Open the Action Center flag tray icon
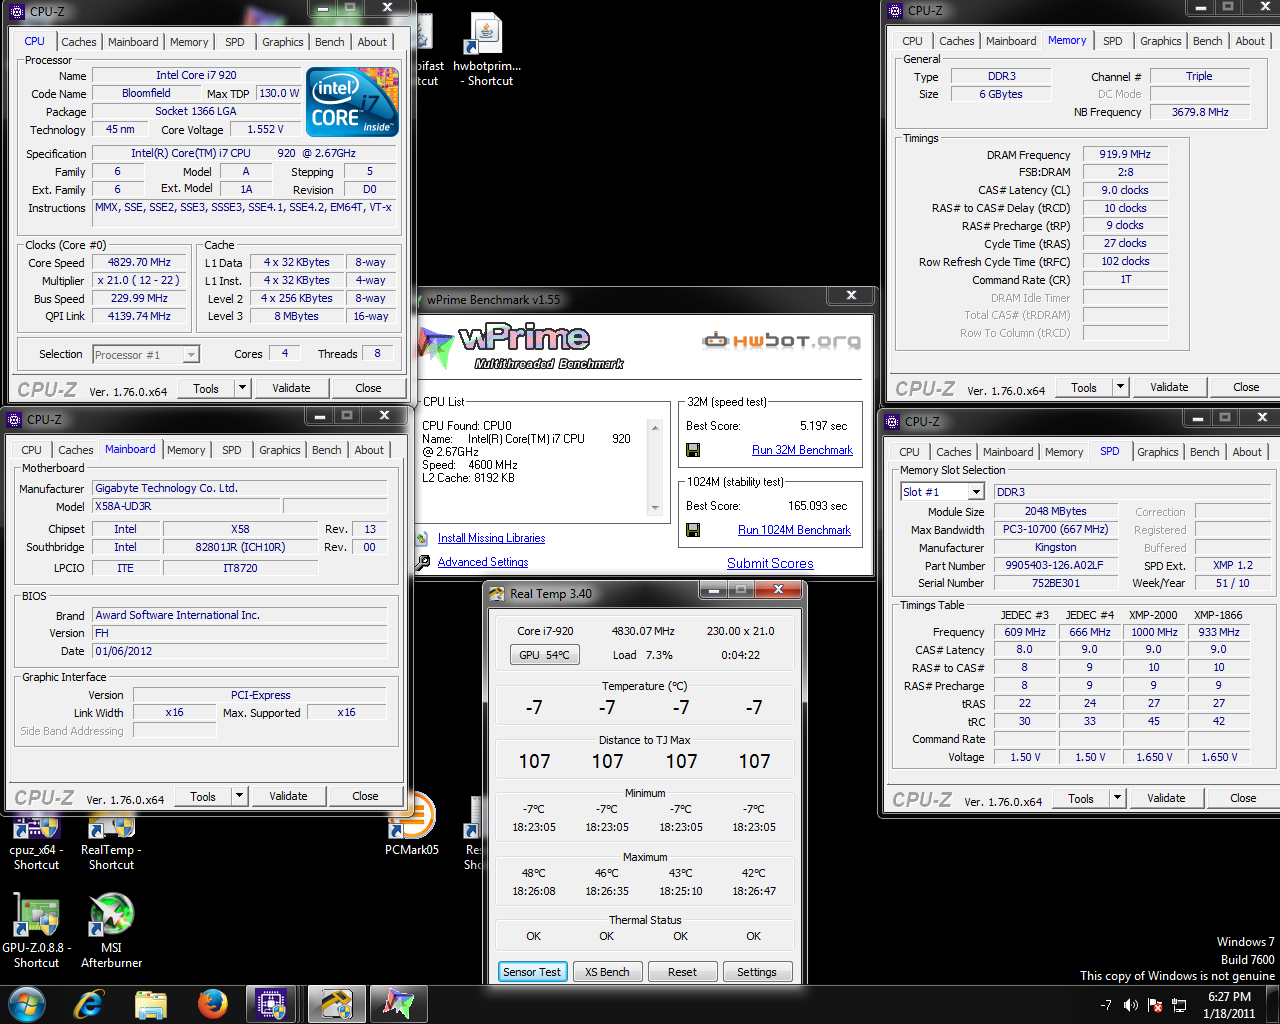1280x1024 pixels. pos(1155,1005)
